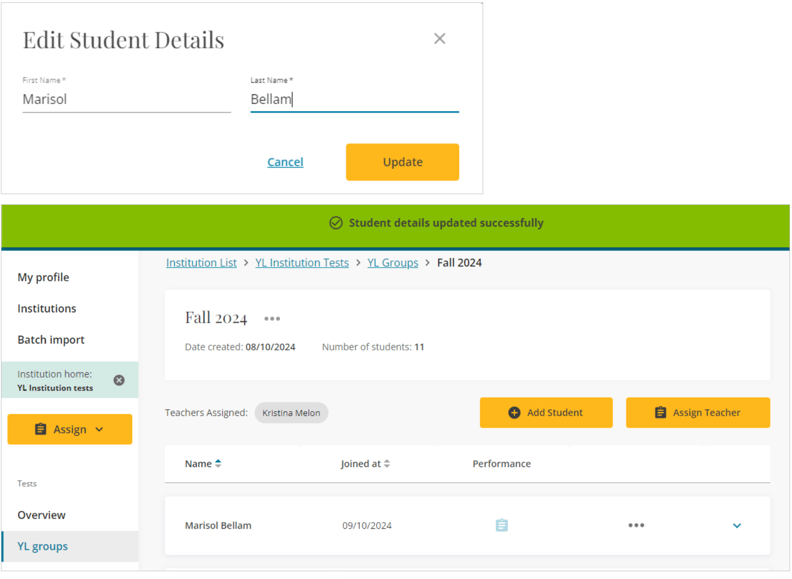Expand Marisol Bellam's row details
This screenshot has width=792, height=579.
[x=737, y=525]
